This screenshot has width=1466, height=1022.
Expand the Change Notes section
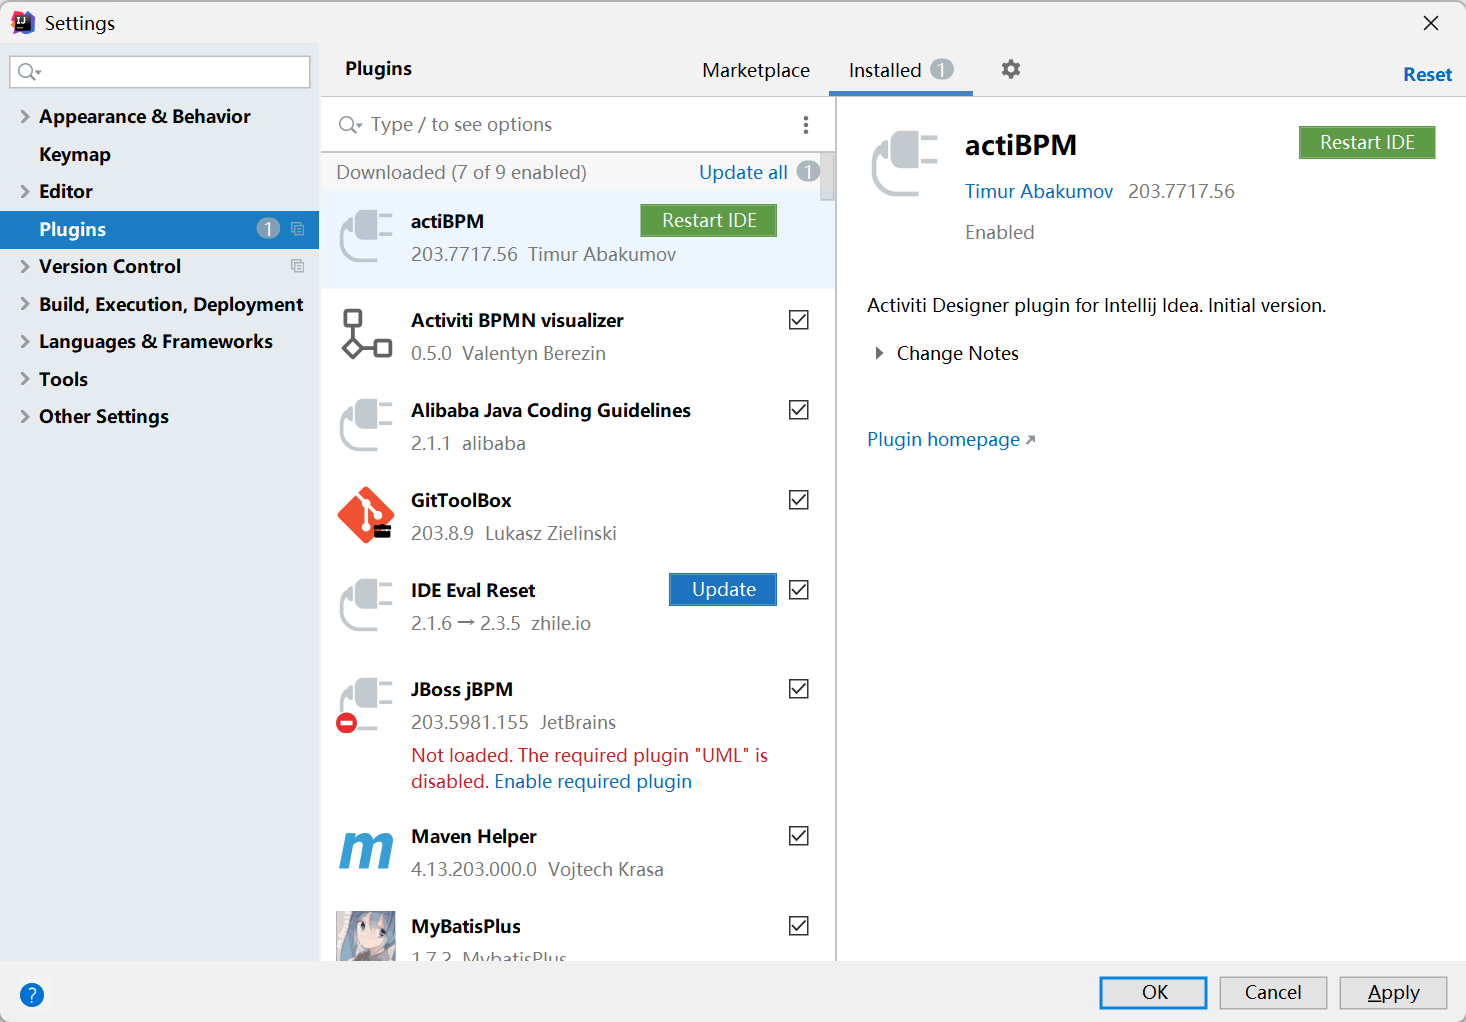(879, 353)
